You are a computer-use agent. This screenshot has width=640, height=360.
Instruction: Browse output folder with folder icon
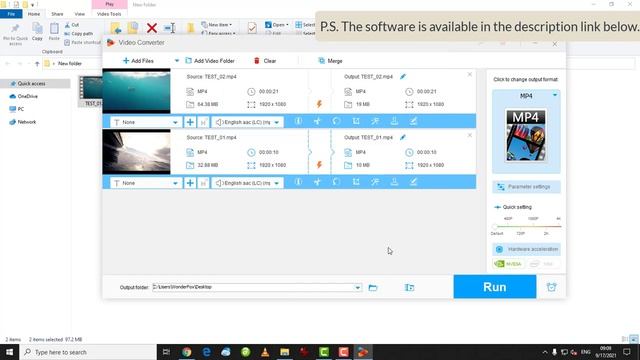373,288
